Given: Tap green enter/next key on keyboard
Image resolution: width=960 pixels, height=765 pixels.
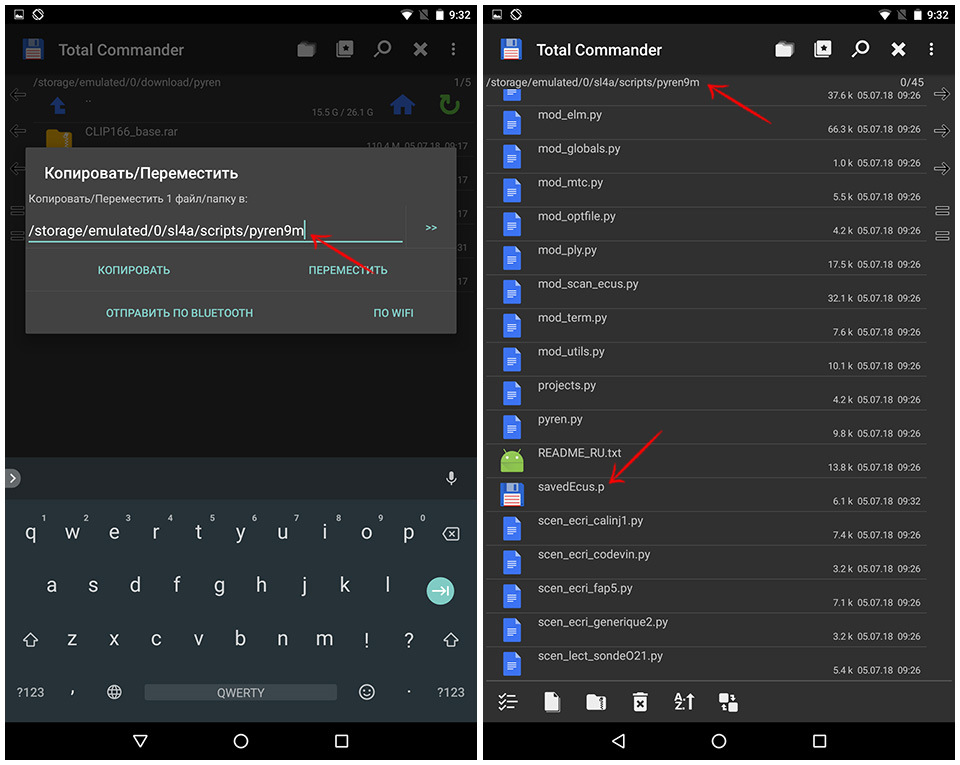Looking at the screenshot, I should pos(440,591).
